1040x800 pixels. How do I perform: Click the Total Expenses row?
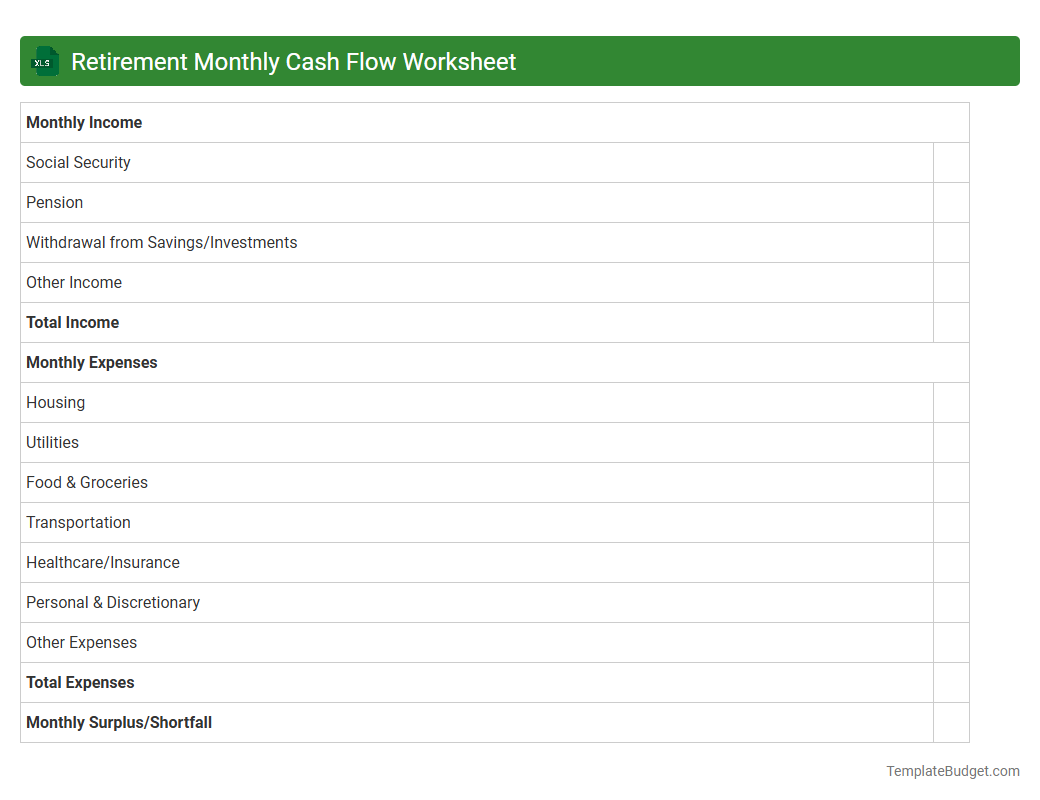[x=80, y=682]
